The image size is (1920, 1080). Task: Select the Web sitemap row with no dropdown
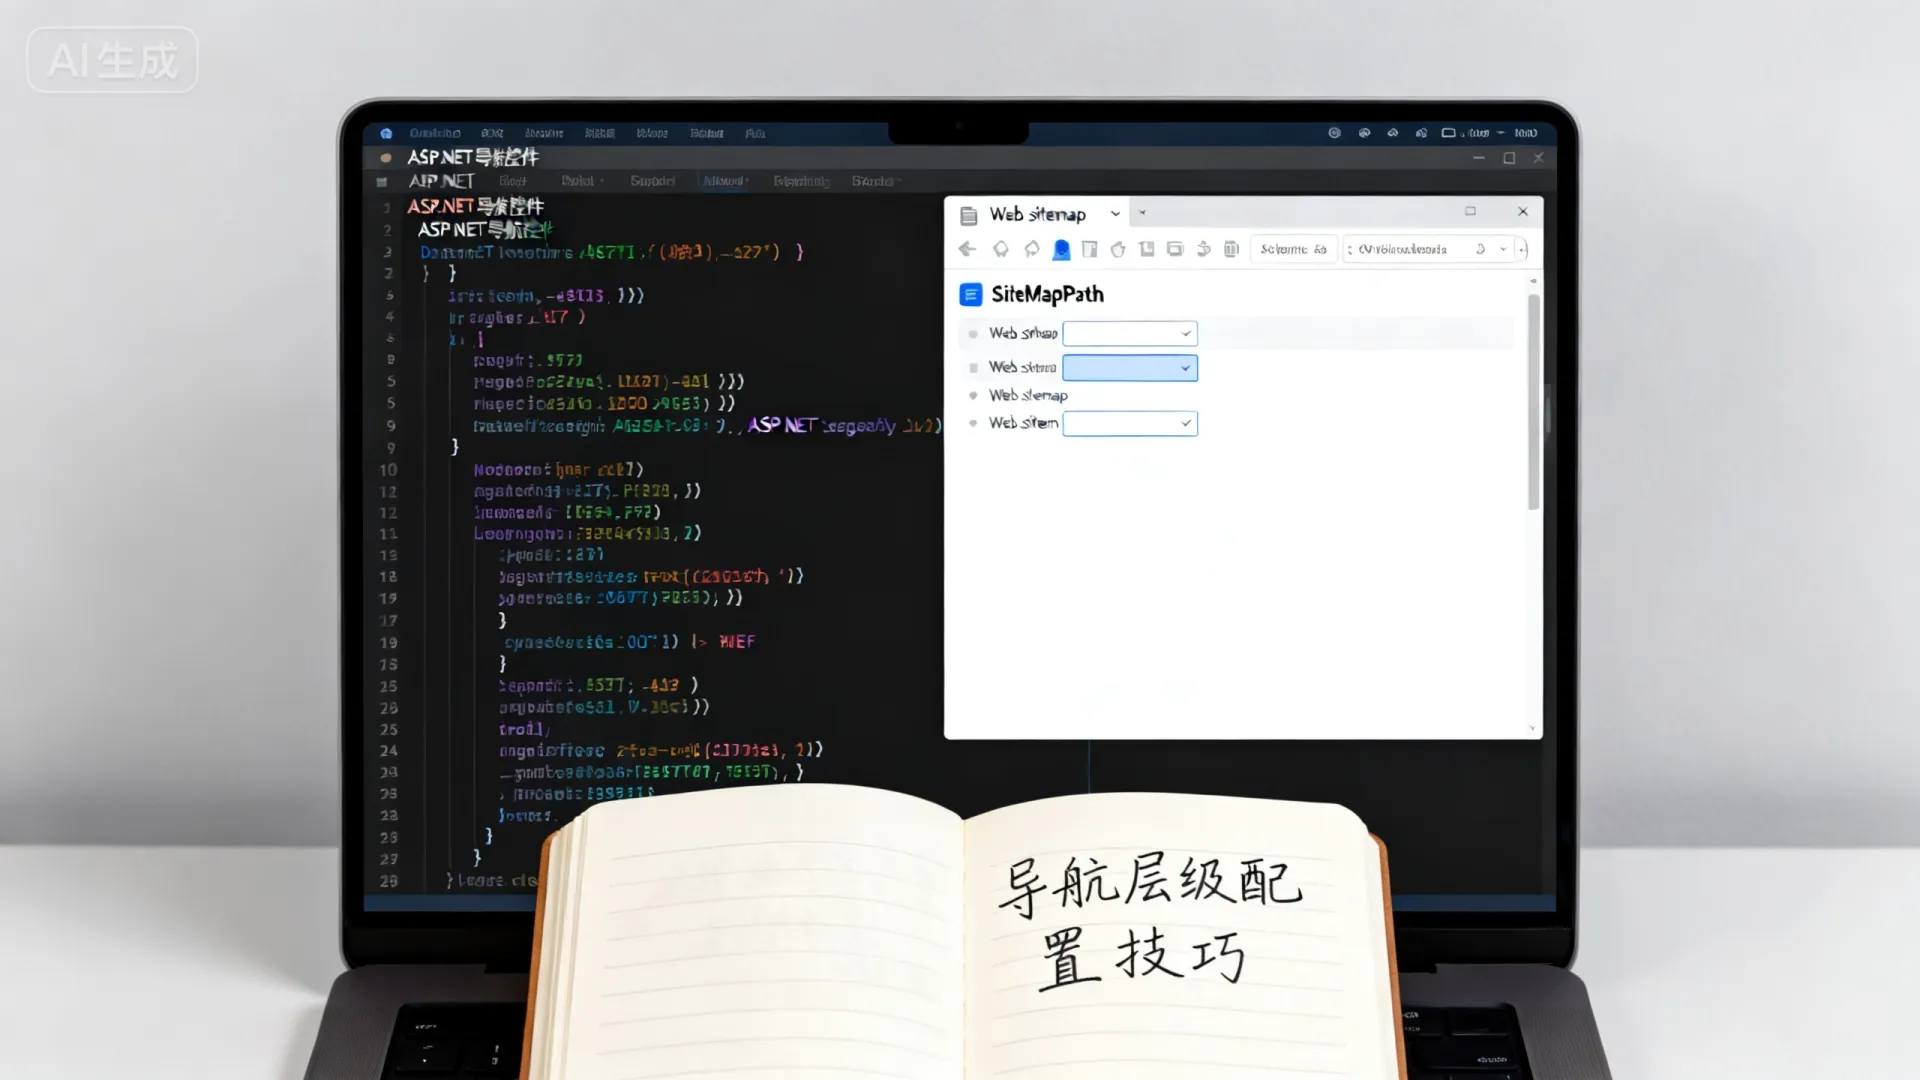pyautogui.click(x=1028, y=396)
